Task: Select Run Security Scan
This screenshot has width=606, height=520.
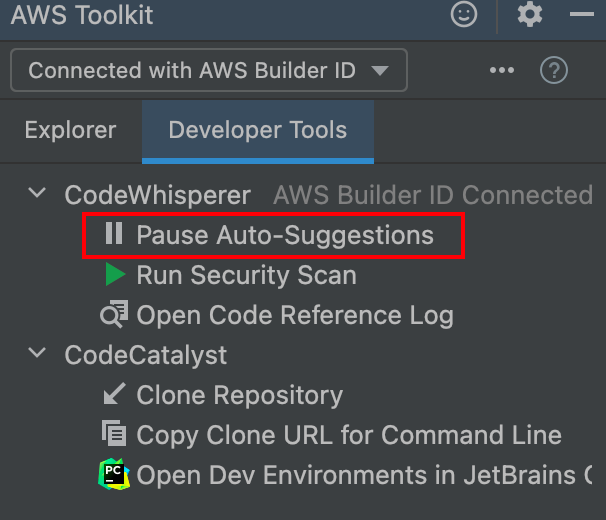Action: click(x=246, y=275)
